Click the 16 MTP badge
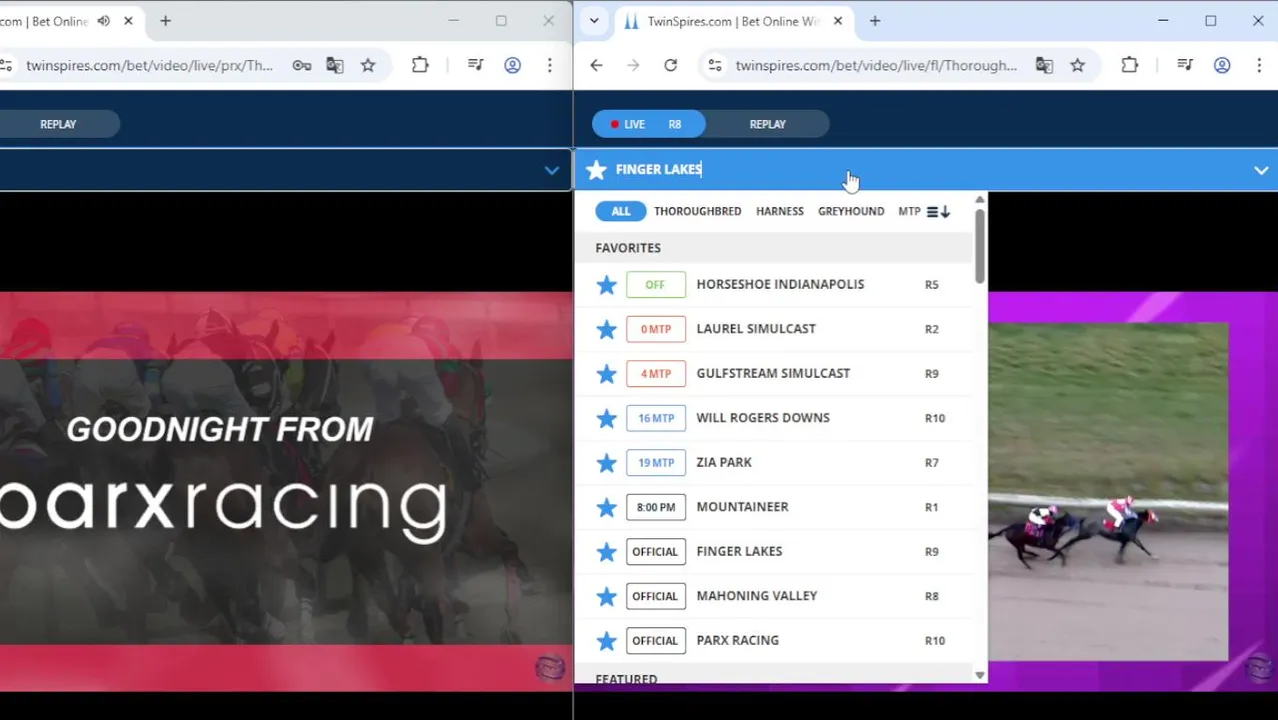Image resolution: width=1278 pixels, height=720 pixels. [x=656, y=418]
